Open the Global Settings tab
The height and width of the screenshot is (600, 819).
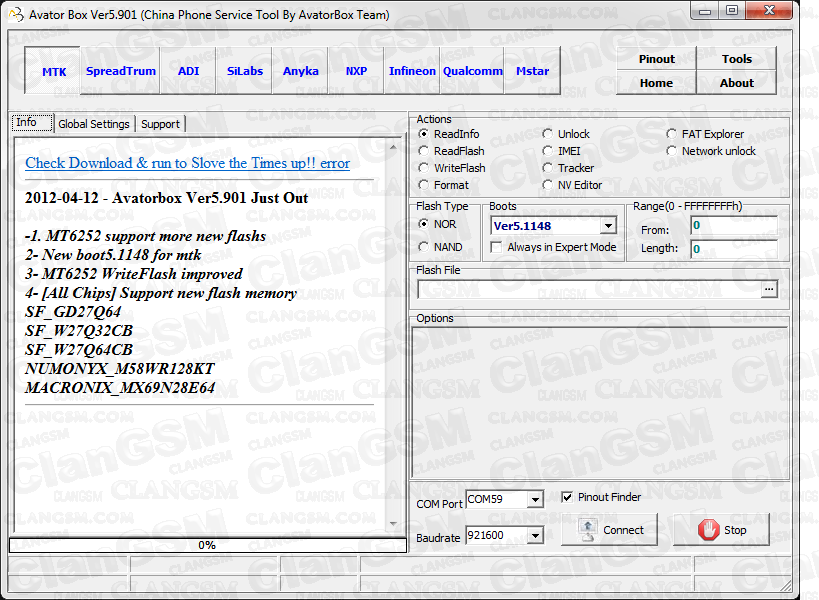click(x=94, y=124)
